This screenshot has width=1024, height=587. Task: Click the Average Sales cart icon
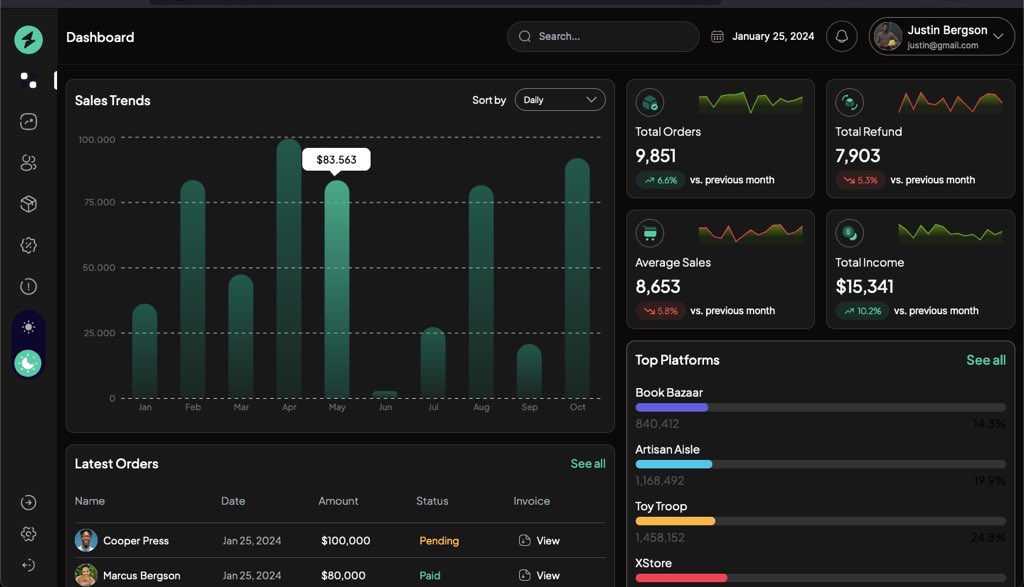(650, 233)
